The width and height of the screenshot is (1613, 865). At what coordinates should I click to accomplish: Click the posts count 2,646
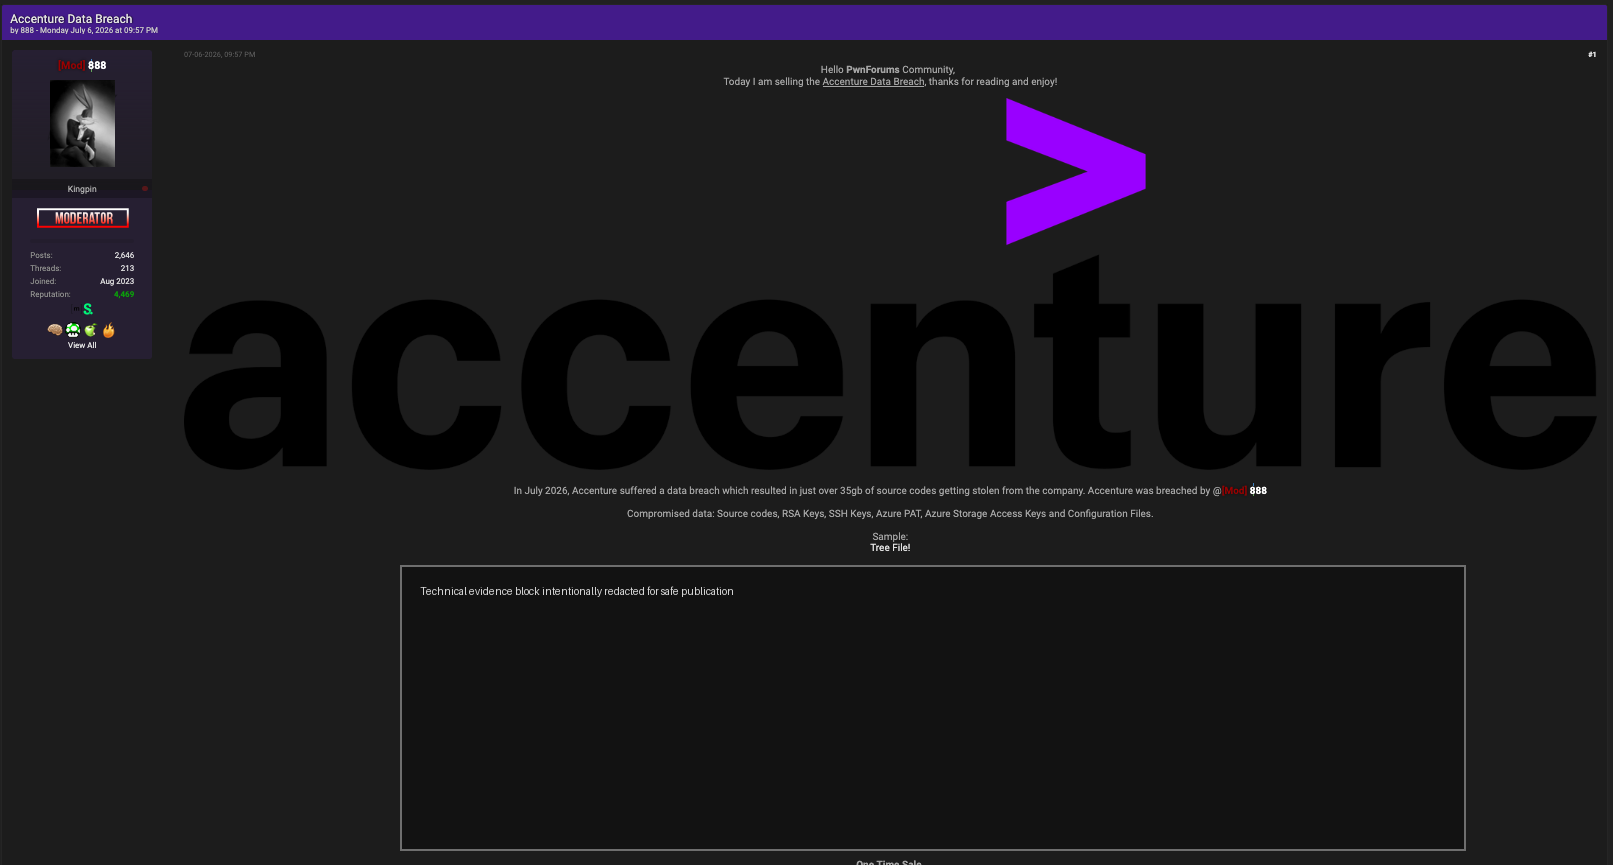[124, 255]
